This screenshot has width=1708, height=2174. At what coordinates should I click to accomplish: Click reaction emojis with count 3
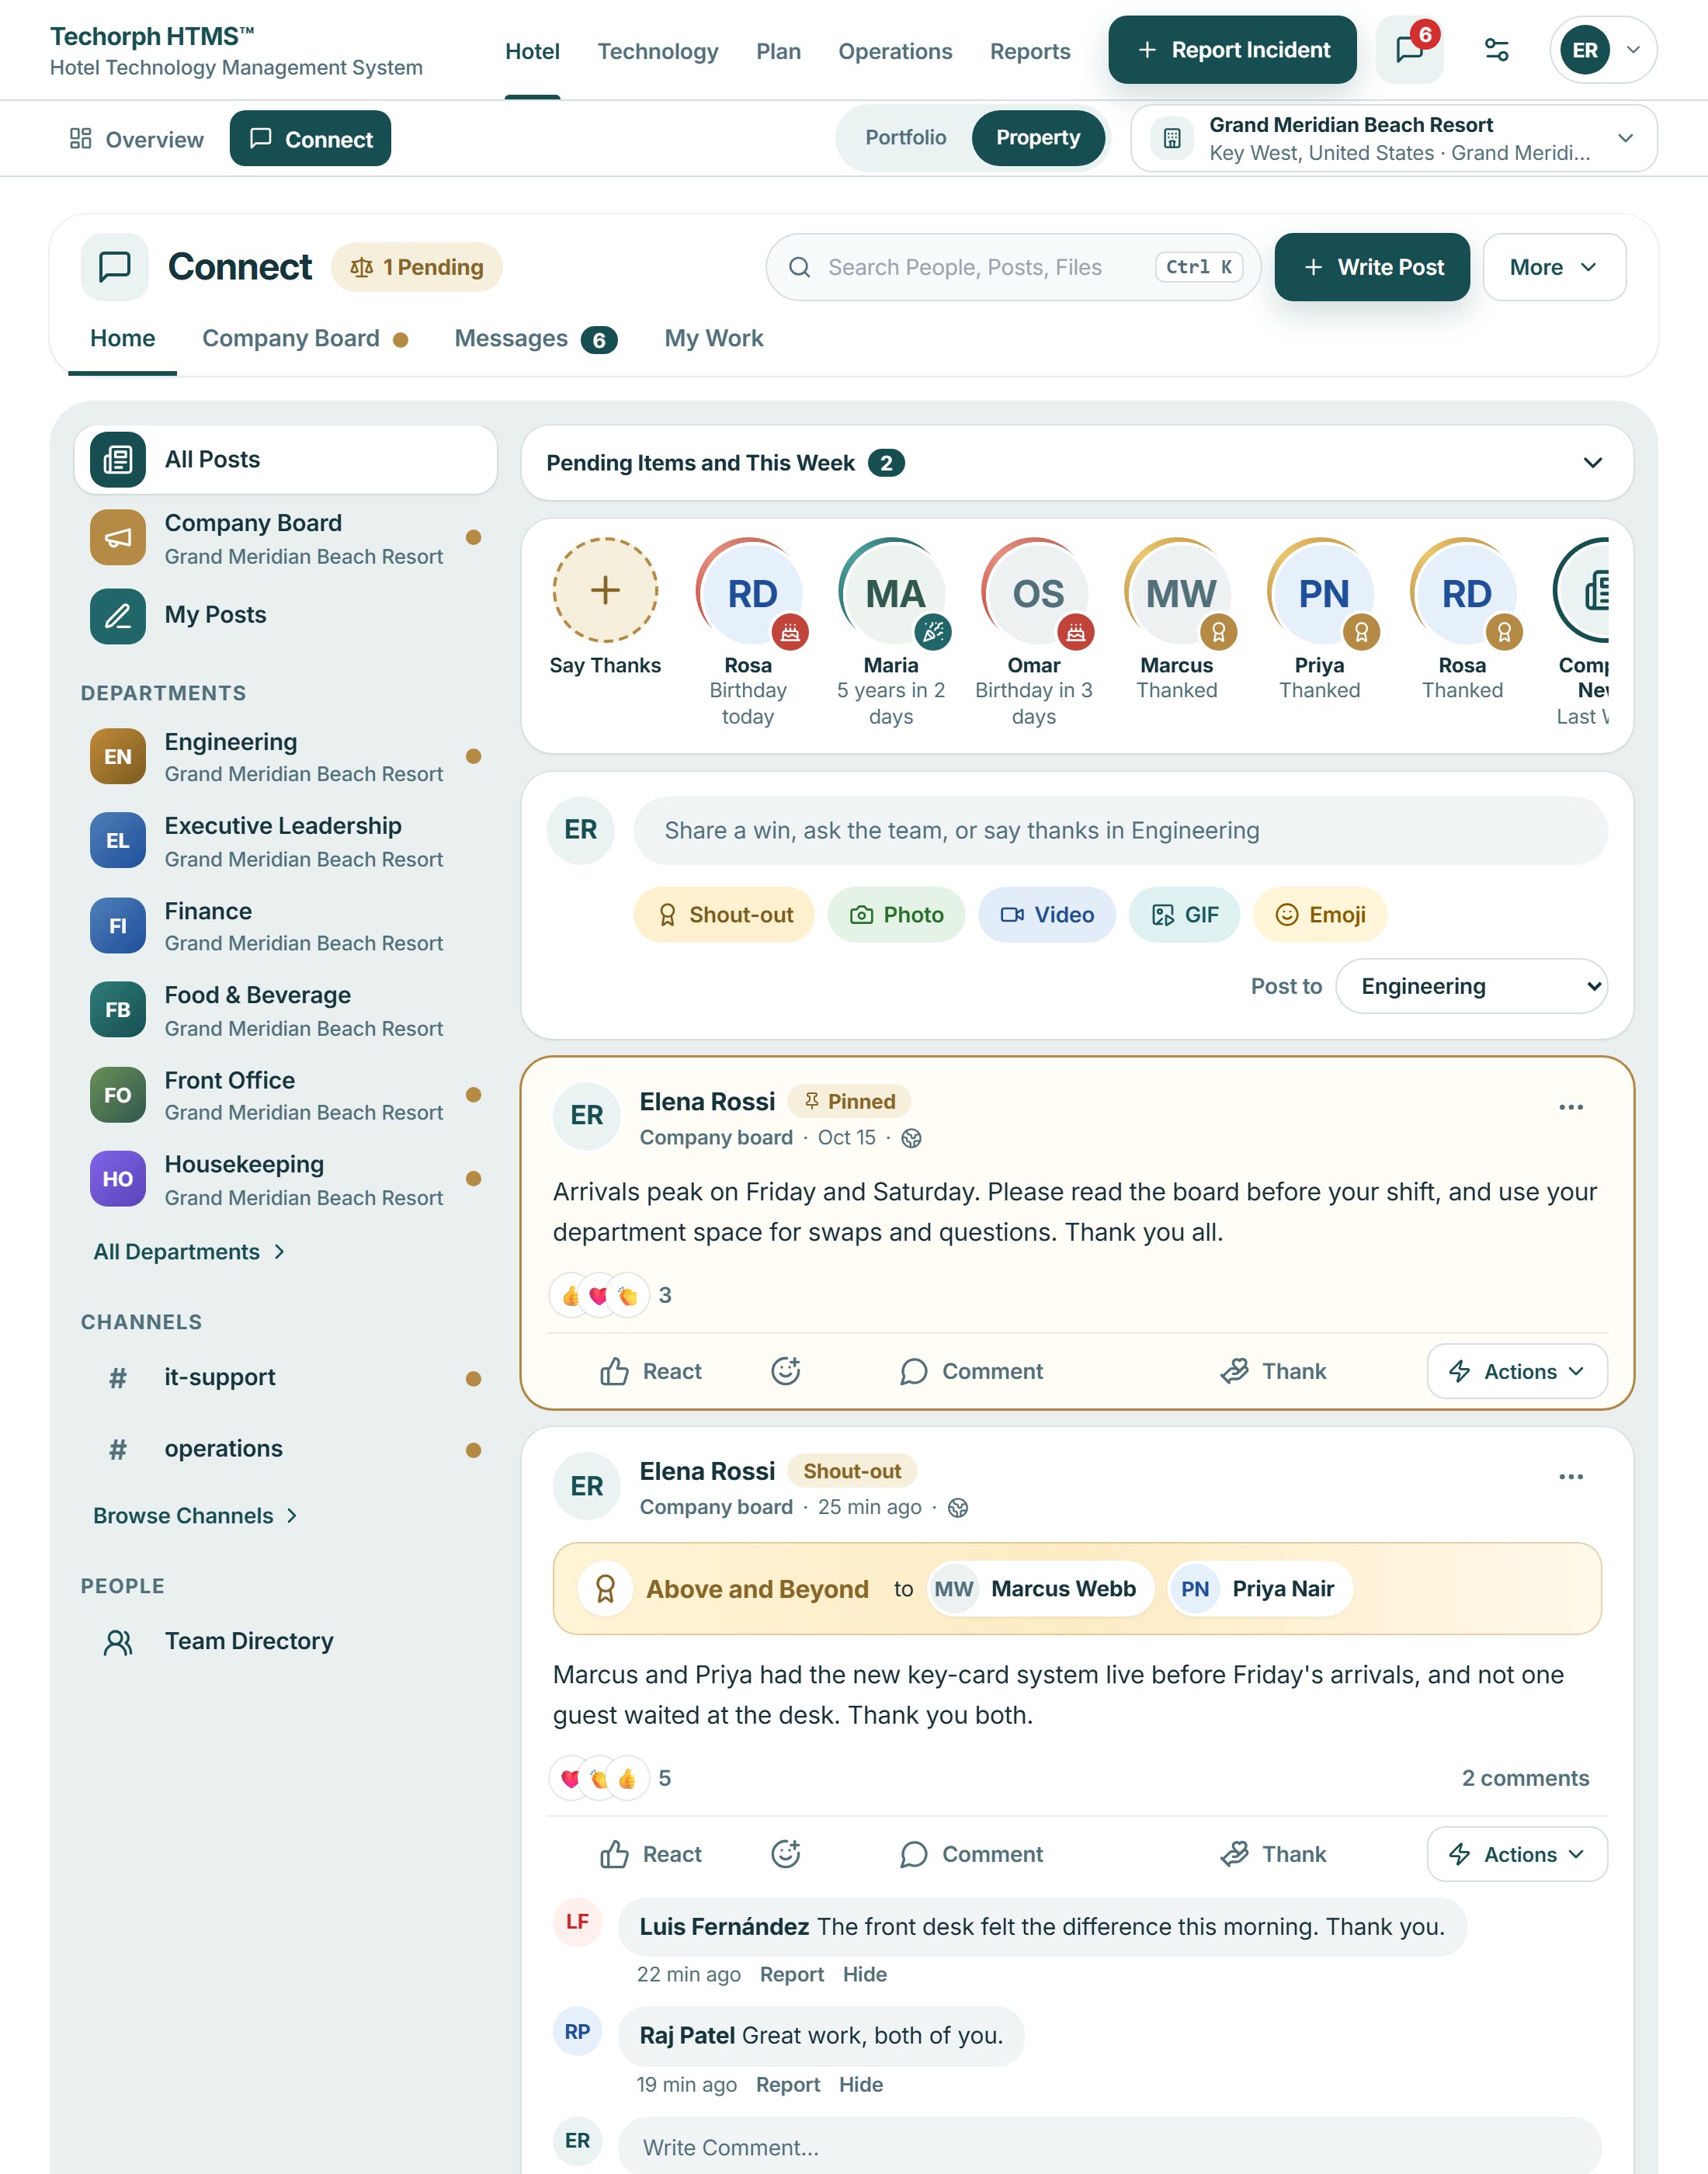tap(611, 1295)
